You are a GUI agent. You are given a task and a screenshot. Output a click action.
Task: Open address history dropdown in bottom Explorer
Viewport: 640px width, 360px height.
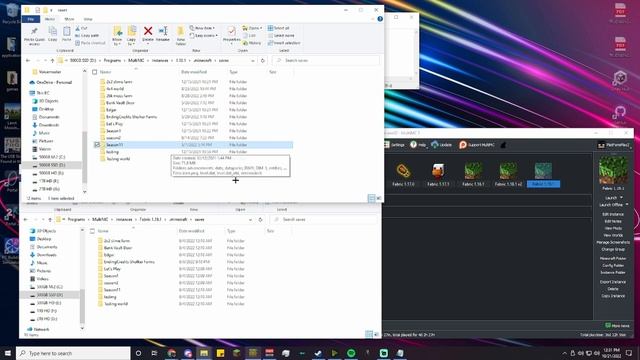[250, 220]
